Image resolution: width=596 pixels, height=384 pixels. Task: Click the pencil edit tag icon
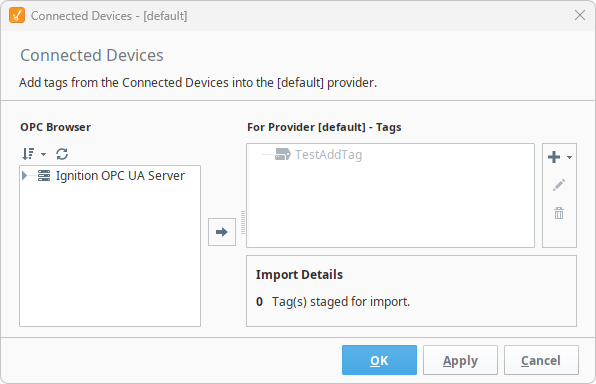click(x=559, y=185)
